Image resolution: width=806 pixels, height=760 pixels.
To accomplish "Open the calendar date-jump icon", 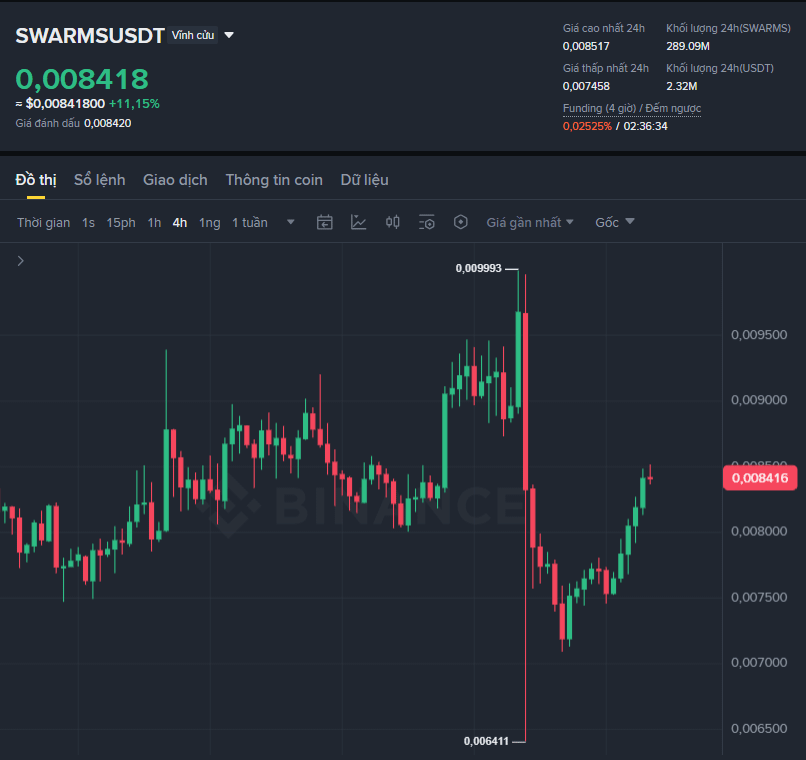I will [x=324, y=223].
